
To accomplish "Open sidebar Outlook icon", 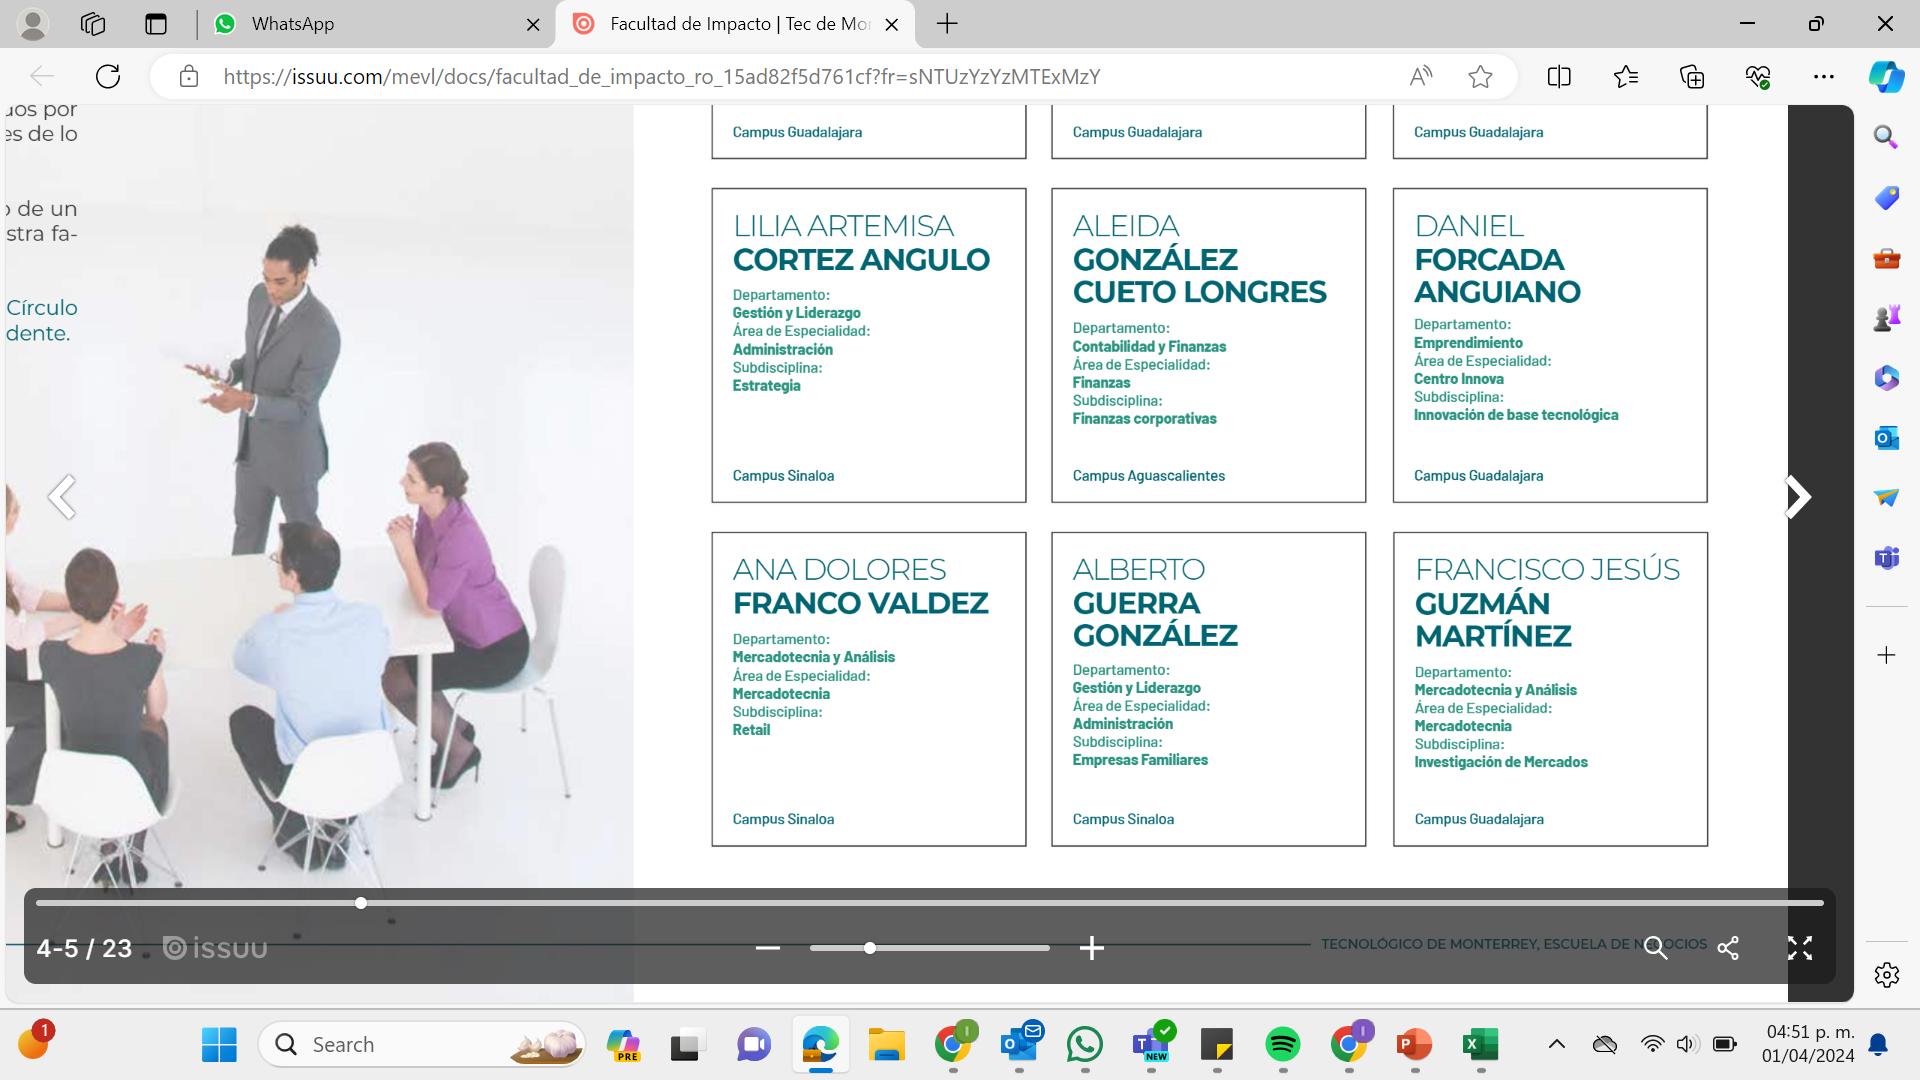I will (1886, 438).
